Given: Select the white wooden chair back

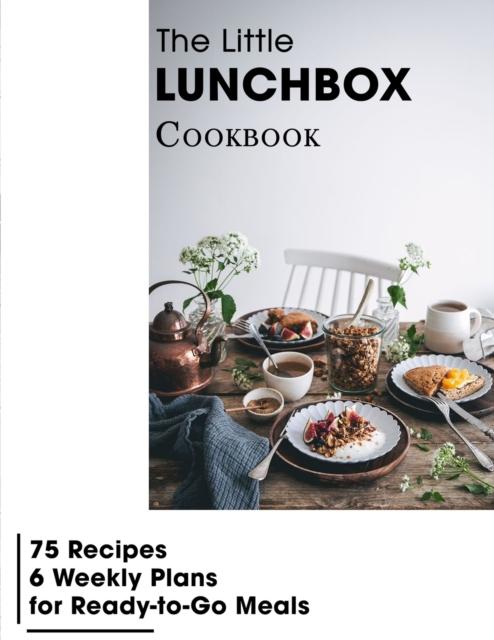Looking at the screenshot, I should [341, 282].
